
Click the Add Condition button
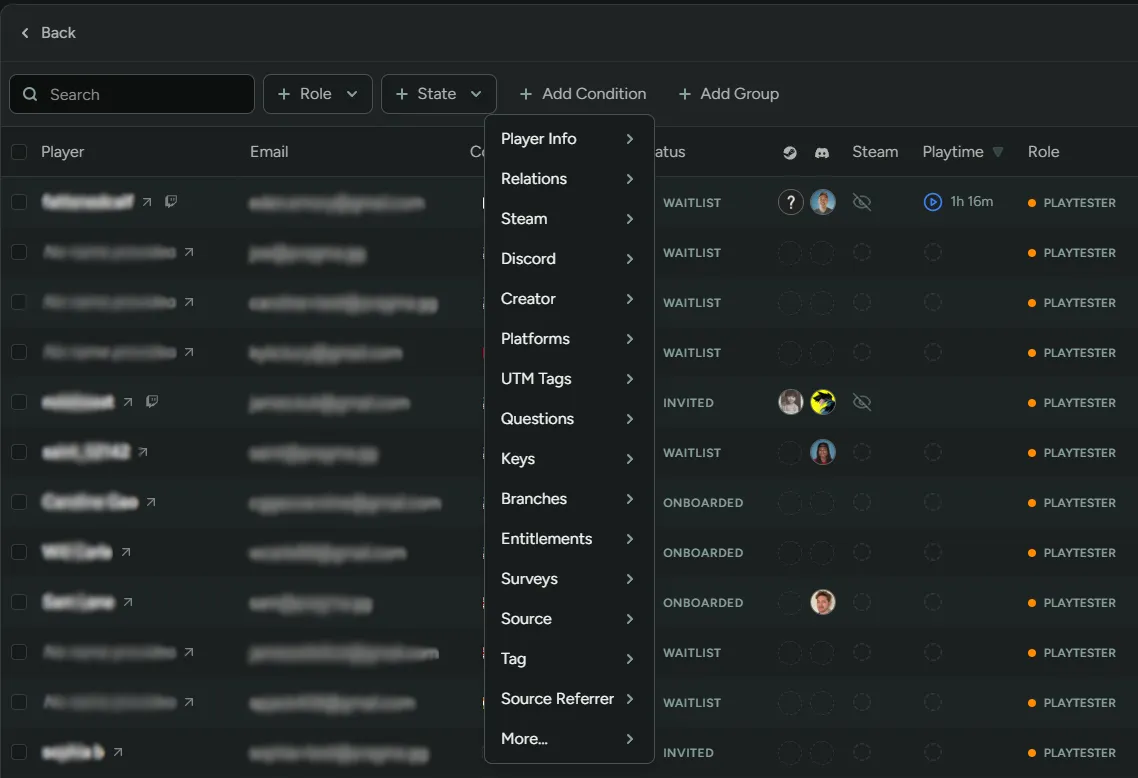pyautogui.click(x=583, y=93)
